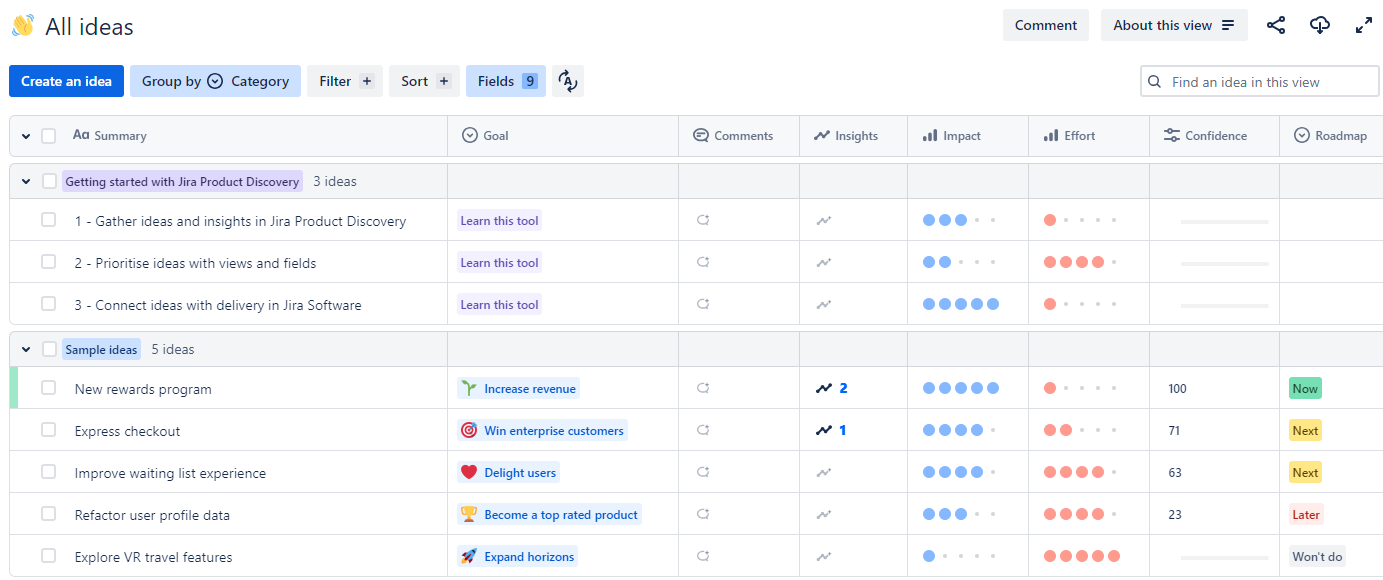Select the checkbox on the Sample ideas group row

48,348
